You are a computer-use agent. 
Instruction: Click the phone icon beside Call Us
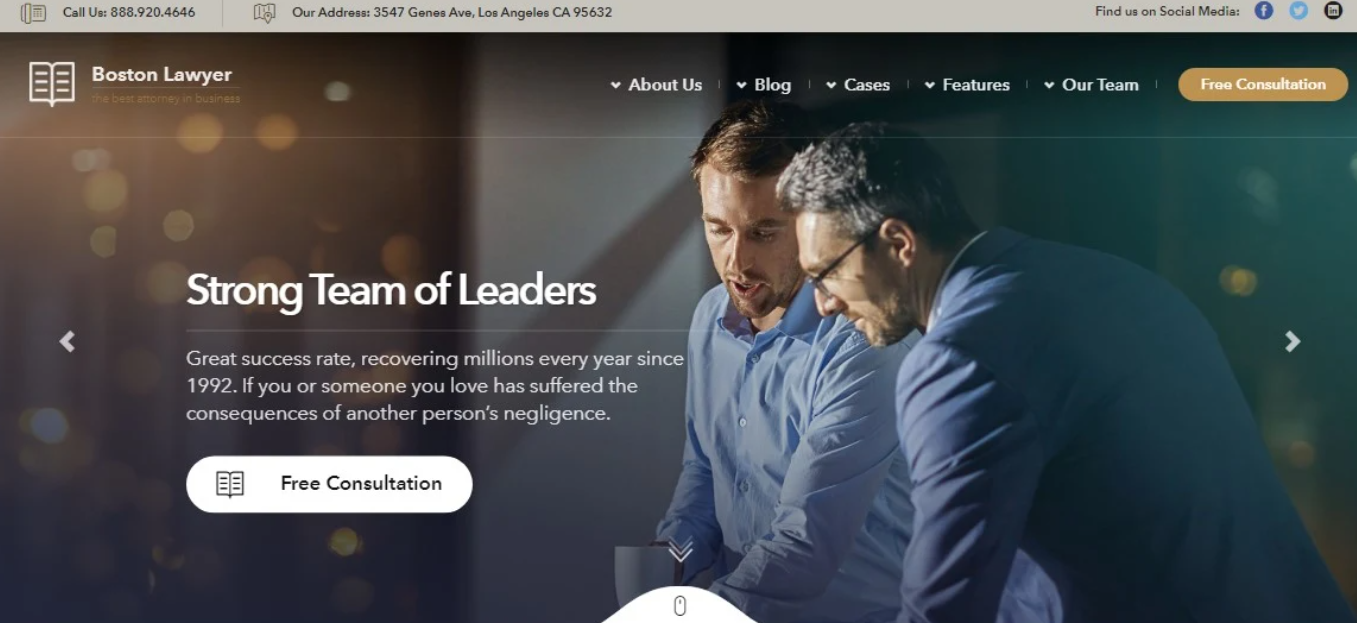(x=33, y=13)
